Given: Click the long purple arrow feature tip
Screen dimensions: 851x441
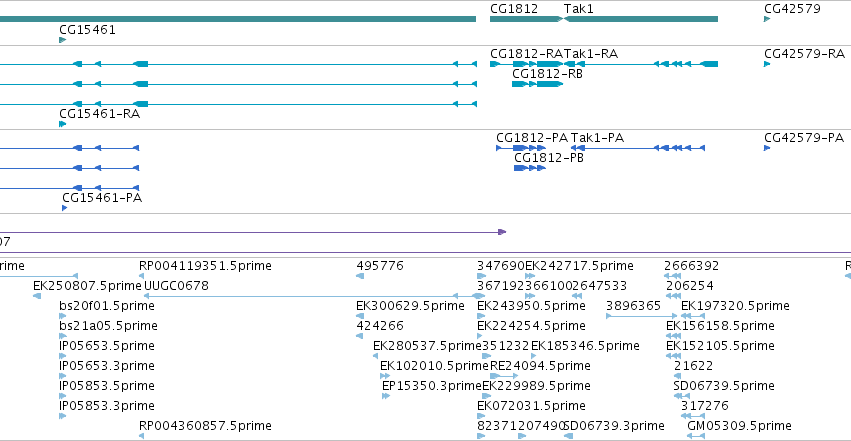Looking at the screenshot, I should coord(502,232).
